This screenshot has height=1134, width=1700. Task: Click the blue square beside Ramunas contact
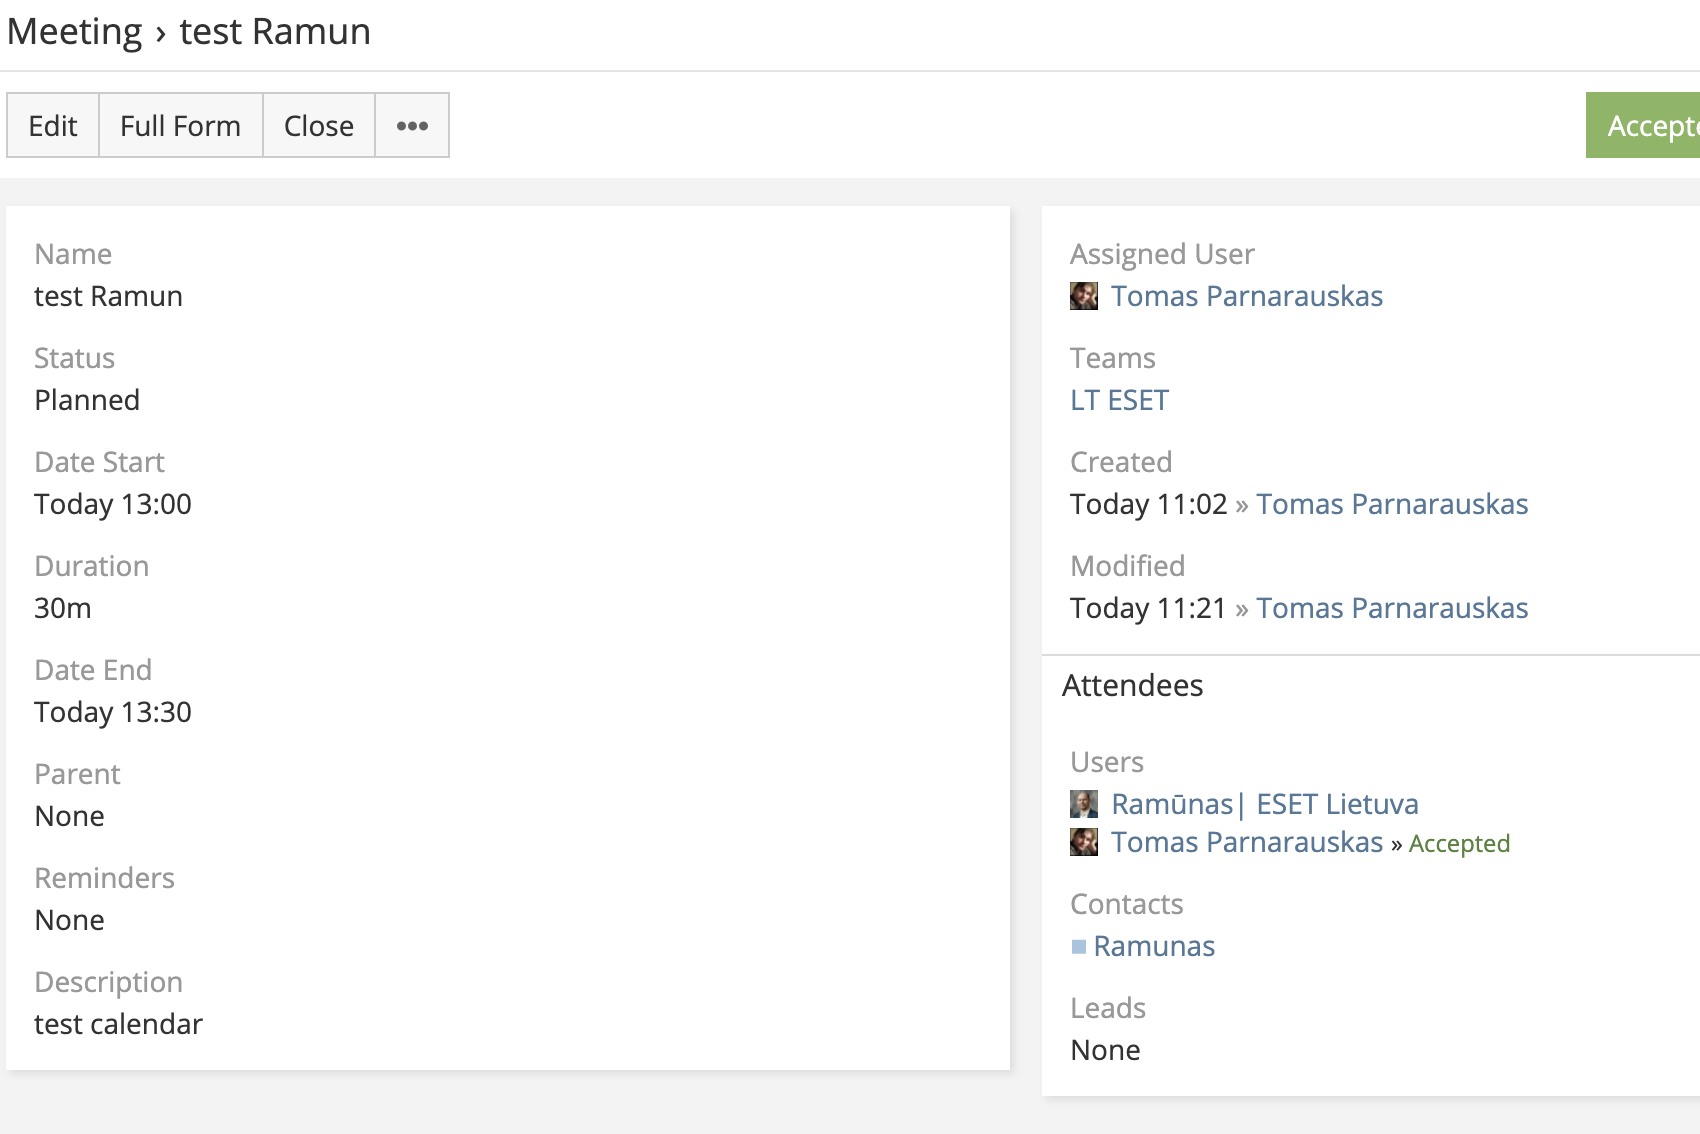(x=1079, y=946)
